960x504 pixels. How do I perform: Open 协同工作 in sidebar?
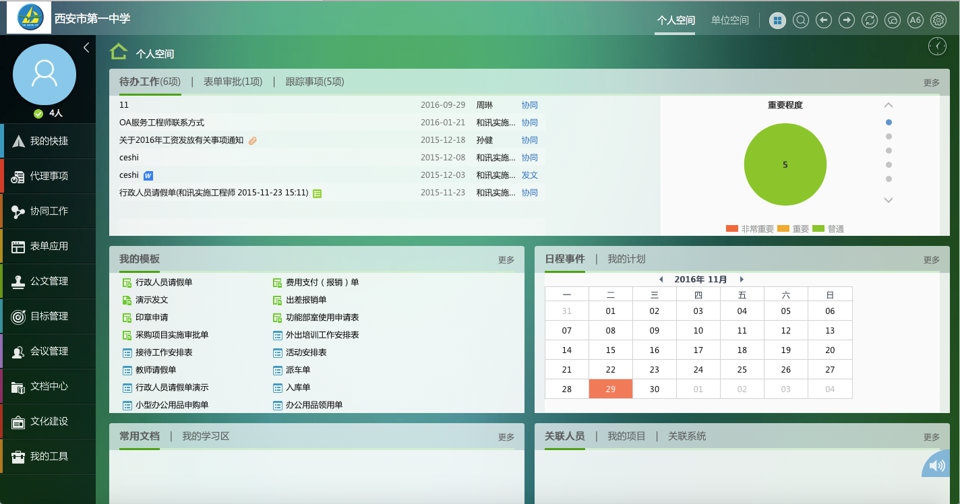tap(48, 211)
